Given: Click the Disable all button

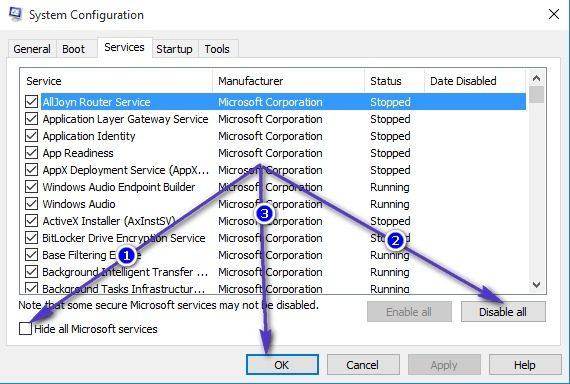Looking at the screenshot, I should (503, 312).
